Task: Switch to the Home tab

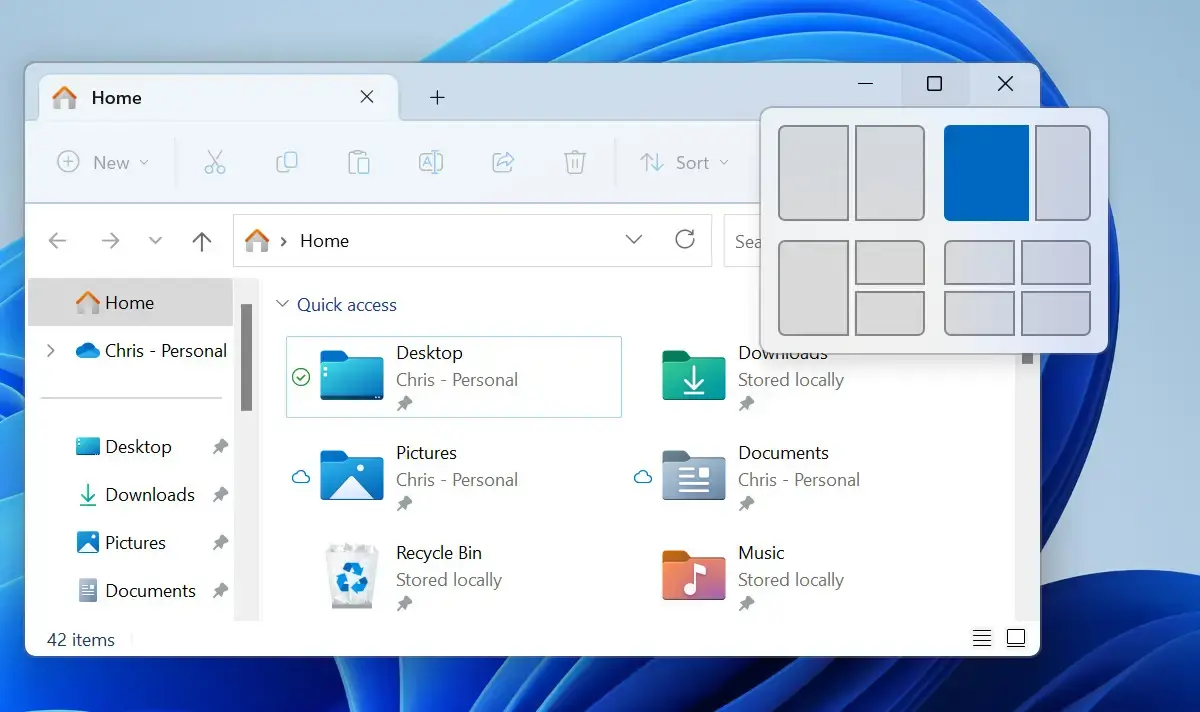Action: 117,97
